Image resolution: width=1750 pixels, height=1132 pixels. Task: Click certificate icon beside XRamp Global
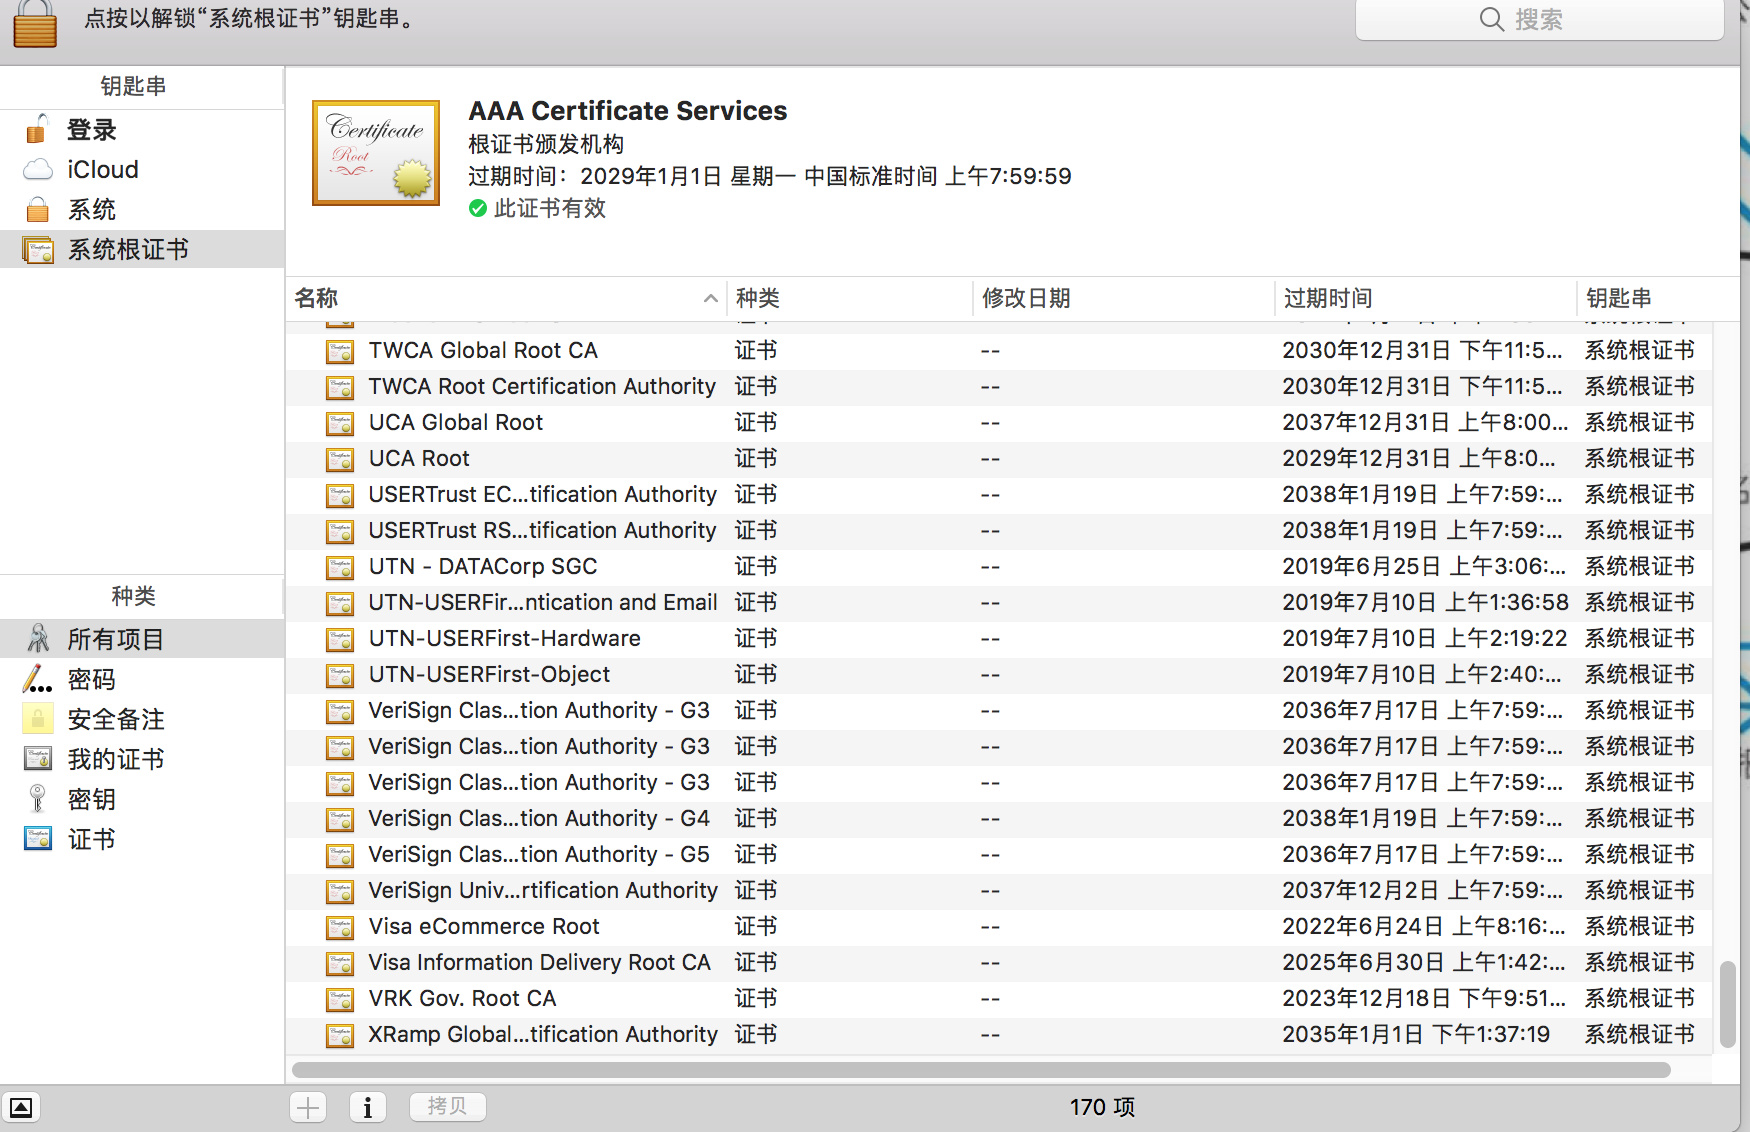click(340, 1036)
